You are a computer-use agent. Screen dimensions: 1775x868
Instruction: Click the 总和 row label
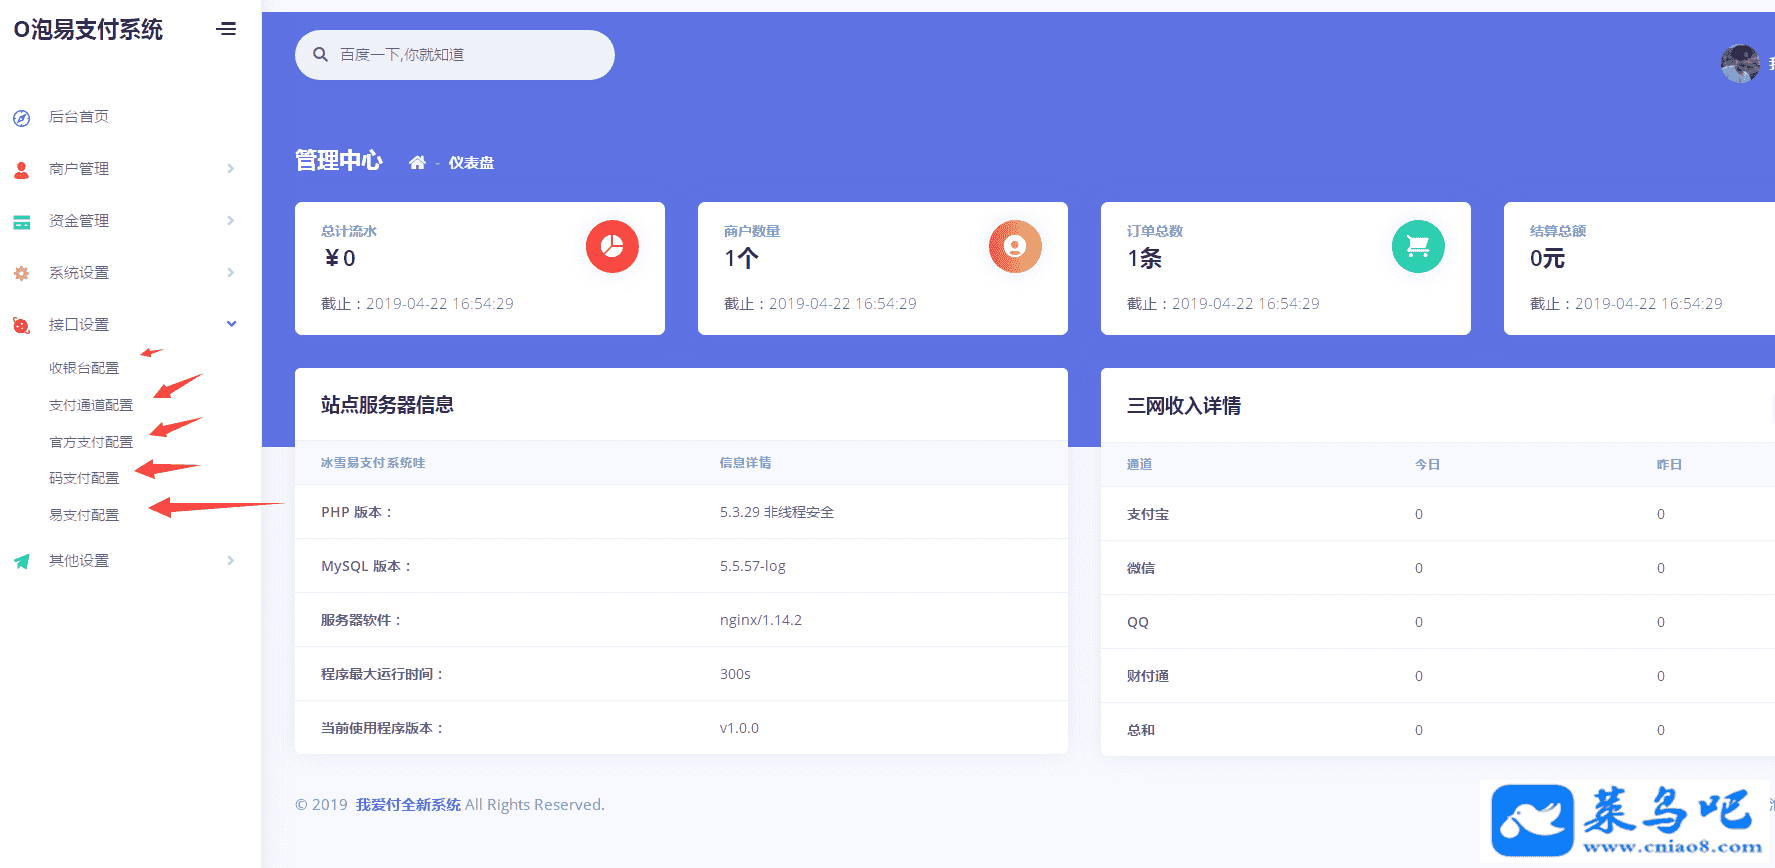coord(1141,730)
